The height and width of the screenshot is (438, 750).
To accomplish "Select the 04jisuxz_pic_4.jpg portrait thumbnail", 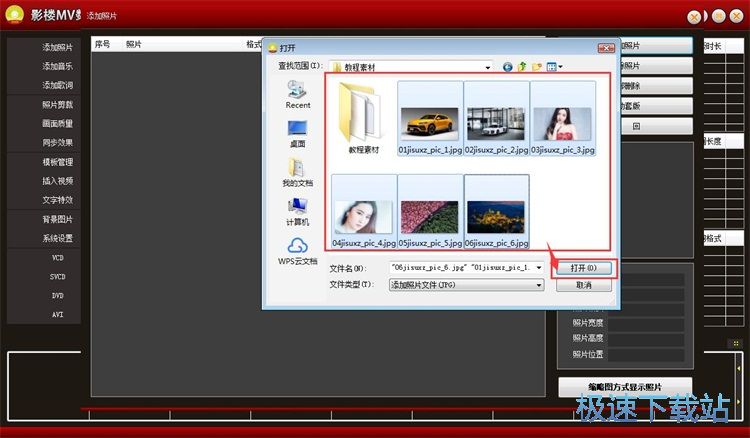I will [363, 211].
